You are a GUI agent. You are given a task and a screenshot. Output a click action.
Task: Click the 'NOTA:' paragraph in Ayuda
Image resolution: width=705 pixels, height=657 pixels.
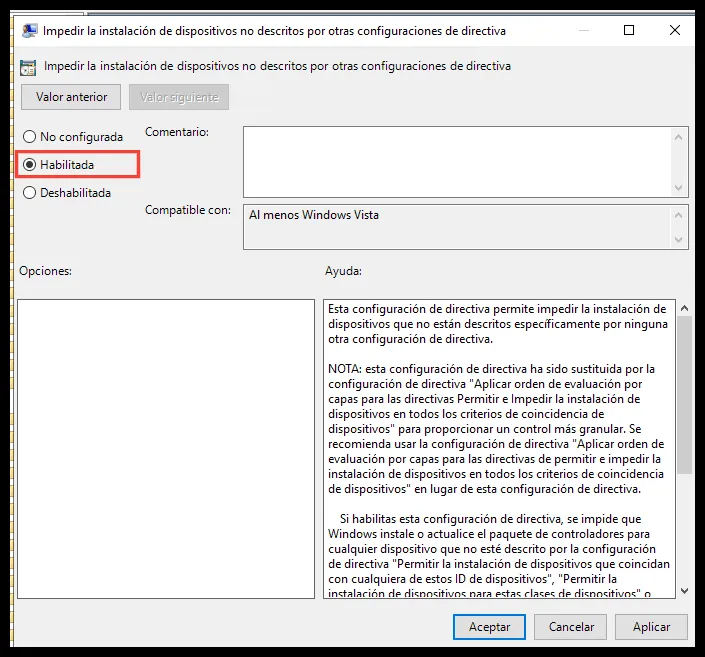point(496,429)
